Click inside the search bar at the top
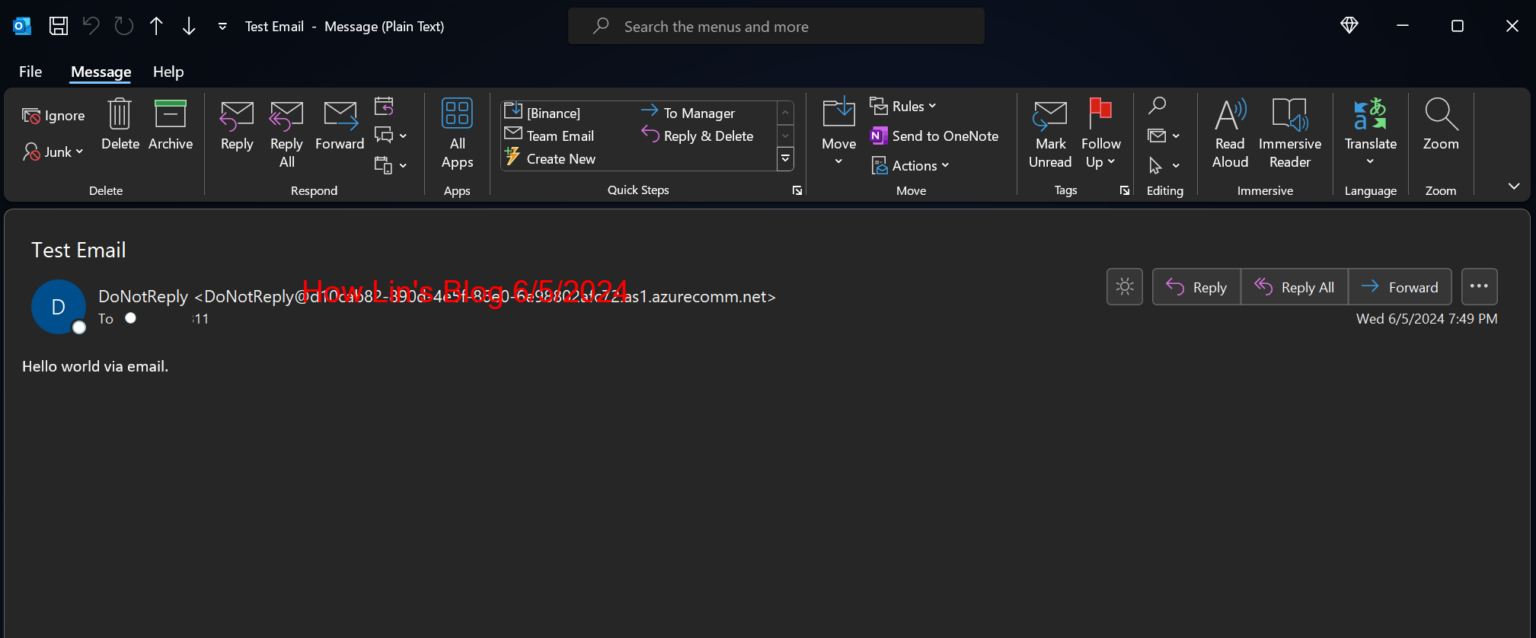Screen dimensions: 1536x638 pyautogui.click(x=776, y=25)
